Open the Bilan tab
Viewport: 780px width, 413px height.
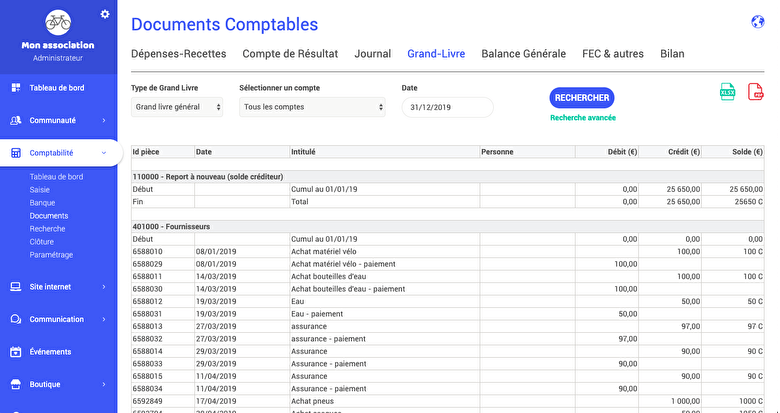[x=672, y=54]
